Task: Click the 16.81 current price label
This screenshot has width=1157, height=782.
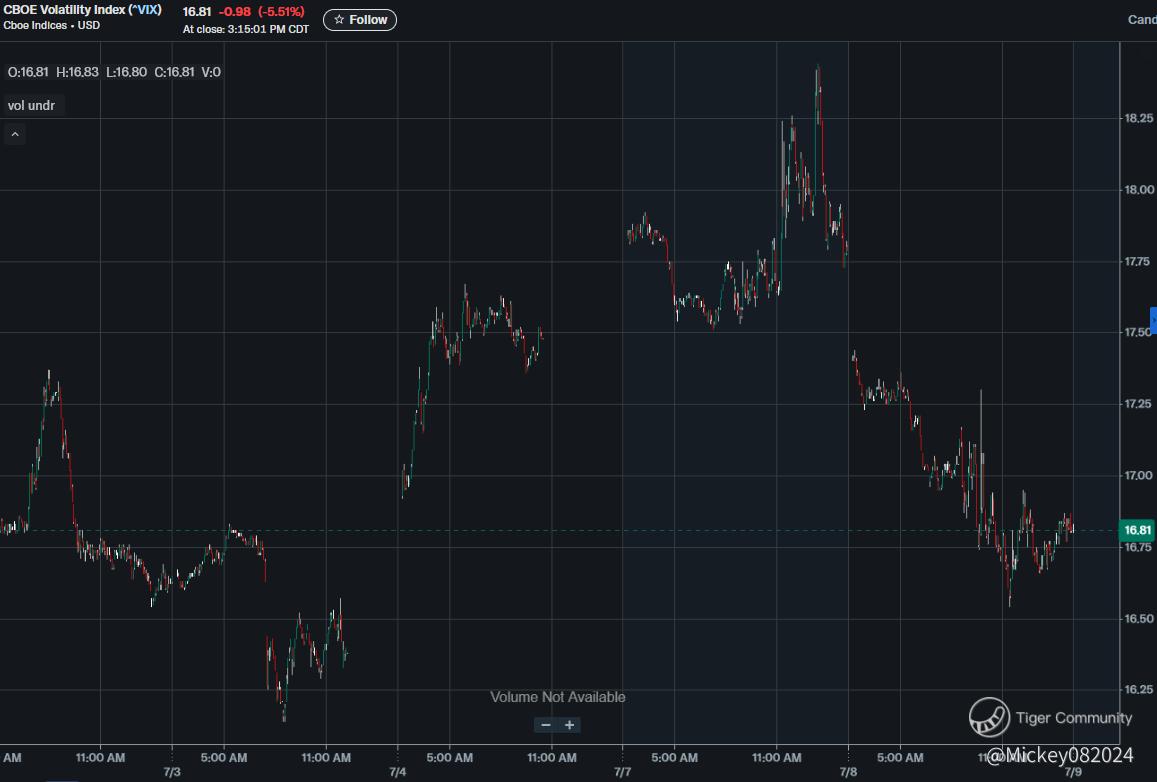Action: coord(1137,530)
